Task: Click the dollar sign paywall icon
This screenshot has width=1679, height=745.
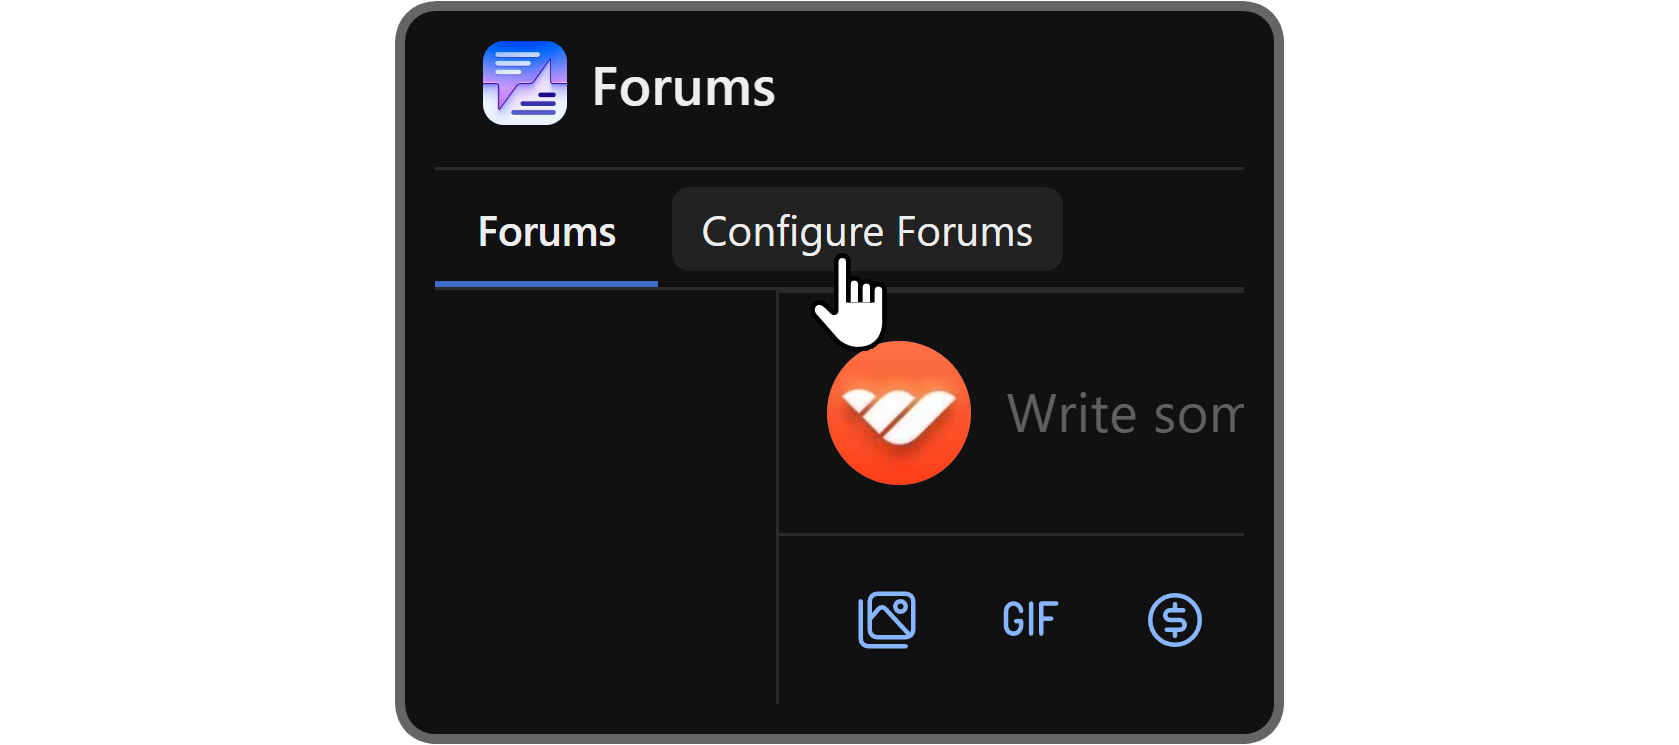Action: tap(1174, 620)
